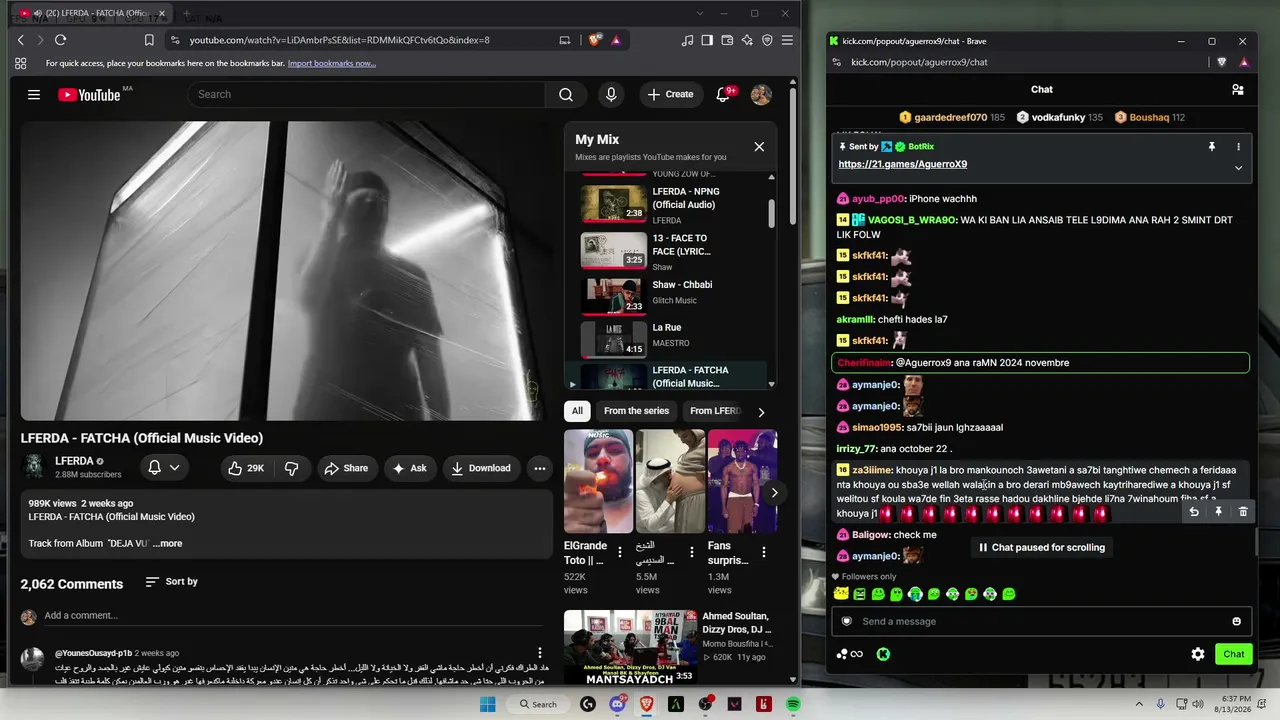Reply to za3iiime's chat message
This screenshot has width=1280, height=720.
click(x=1193, y=512)
